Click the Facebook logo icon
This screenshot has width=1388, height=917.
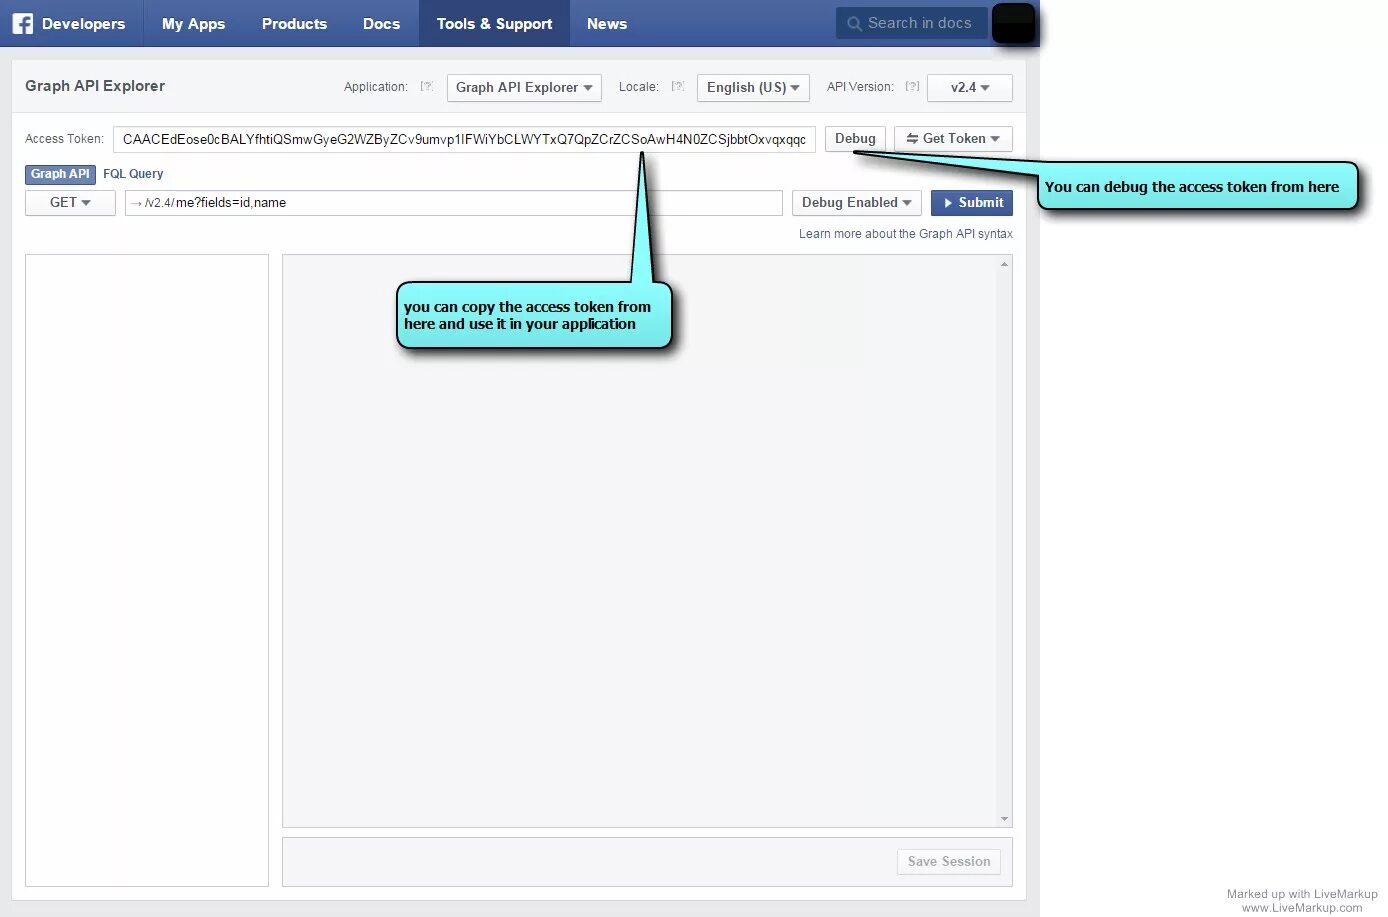[x=22, y=23]
